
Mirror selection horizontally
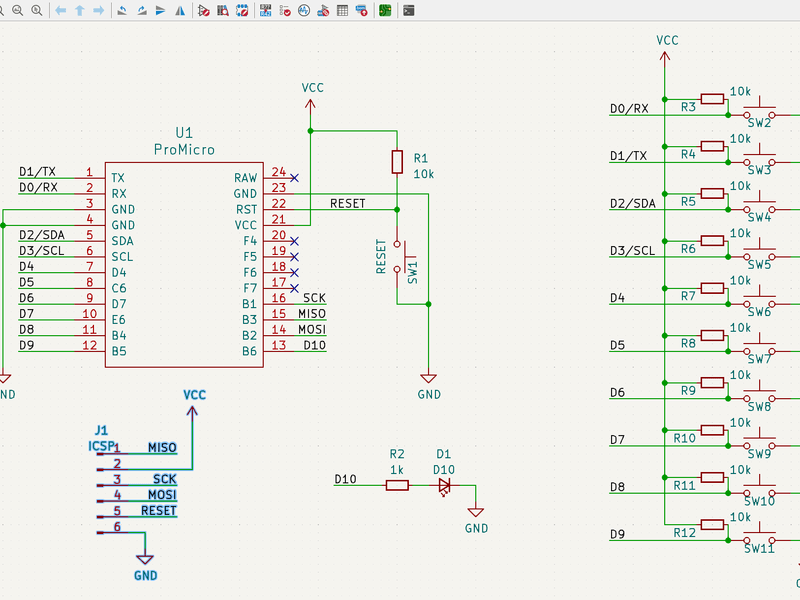[179, 11]
